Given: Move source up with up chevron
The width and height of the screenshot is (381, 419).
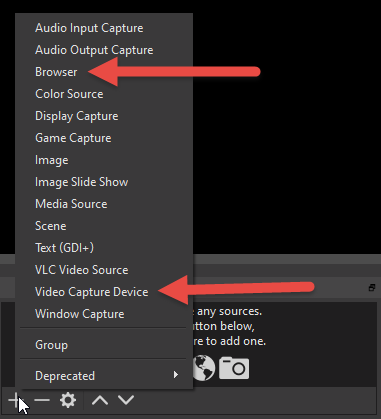Looking at the screenshot, I should [x=100, y=400].
